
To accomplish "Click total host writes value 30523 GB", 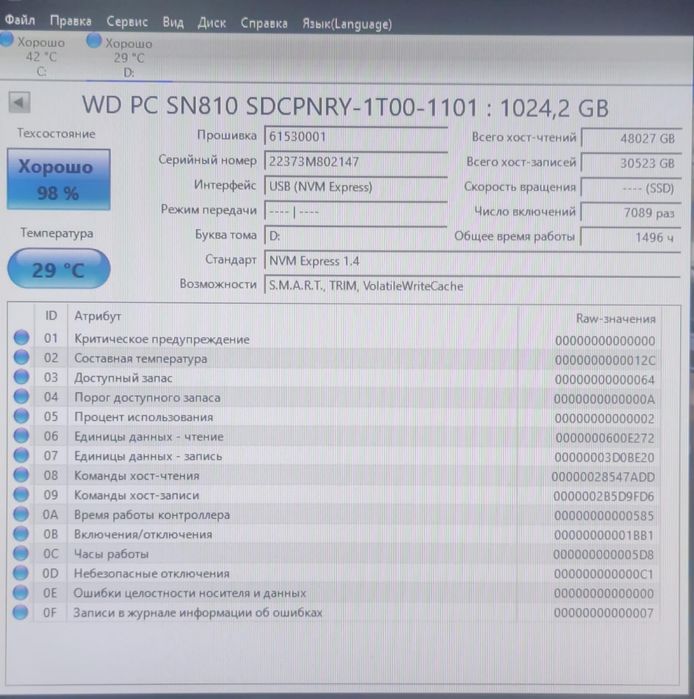I will point(631,163).
